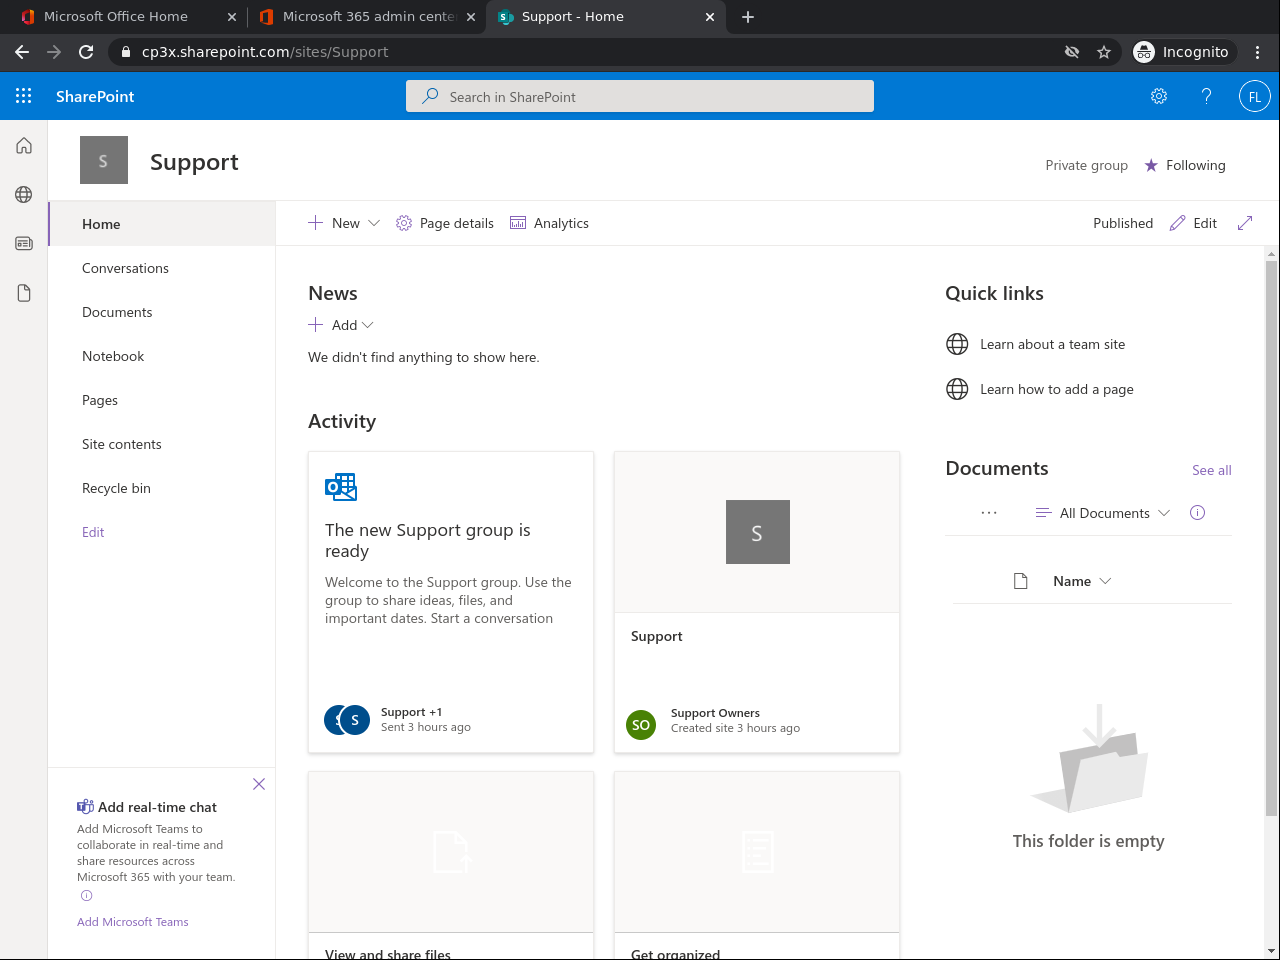Viewport: 1280px width, 960px height.
Task: Click the help question mark icon
Action: tap(1206, 96)
